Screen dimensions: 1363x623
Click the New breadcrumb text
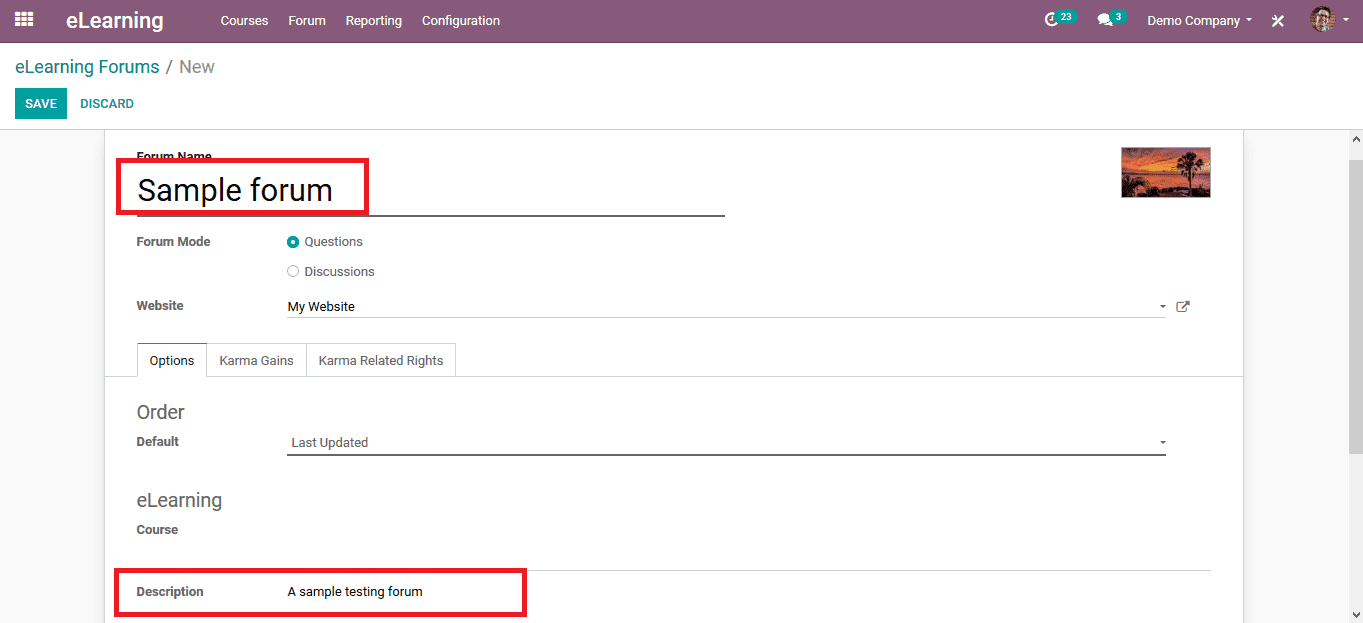pyautogui.click(x=197, y=67)
